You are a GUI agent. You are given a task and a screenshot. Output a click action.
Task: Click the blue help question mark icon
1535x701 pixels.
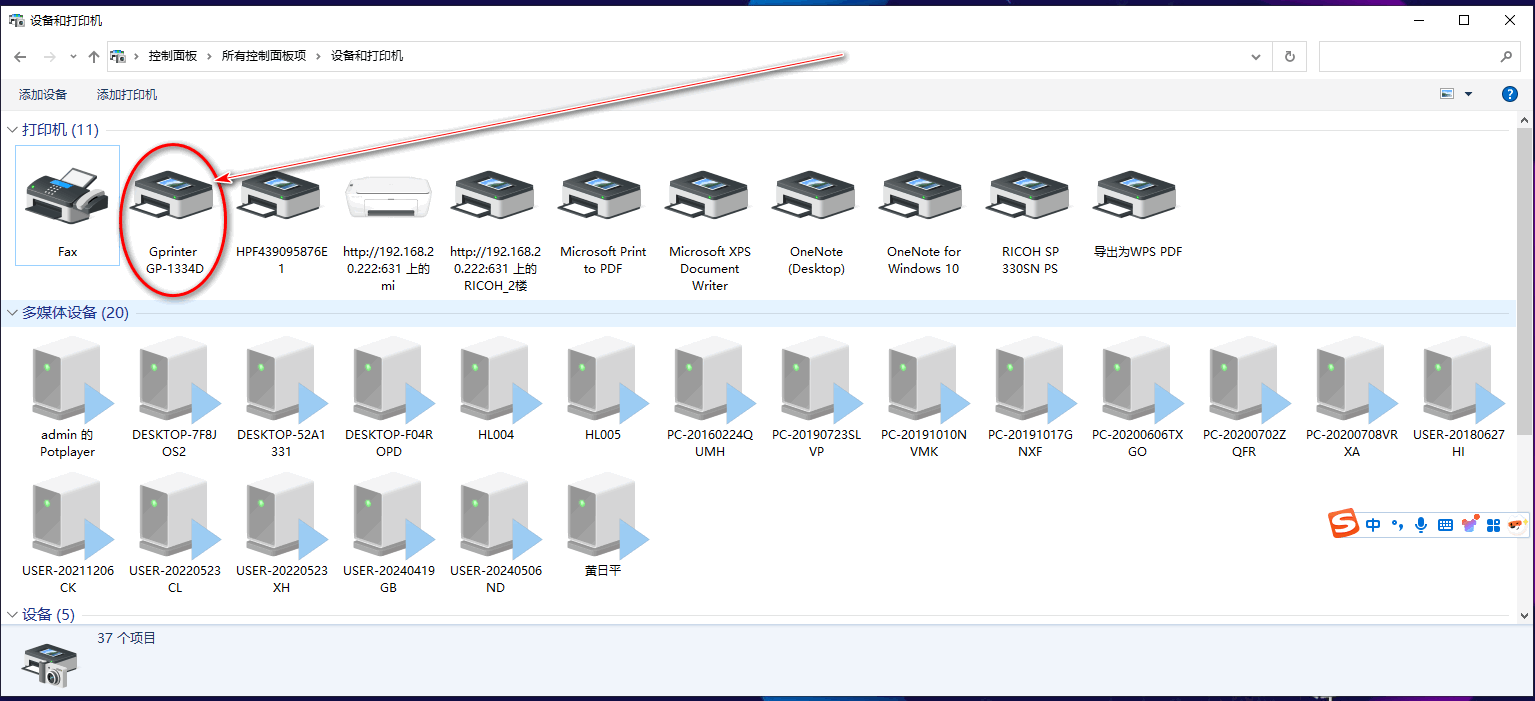(x=1510, y=94)
